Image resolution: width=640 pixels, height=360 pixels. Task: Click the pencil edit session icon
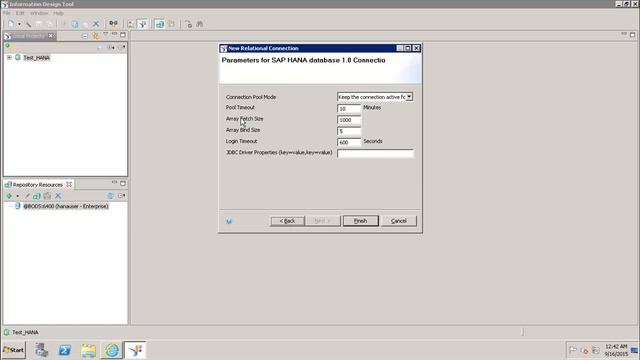(27, 196)
